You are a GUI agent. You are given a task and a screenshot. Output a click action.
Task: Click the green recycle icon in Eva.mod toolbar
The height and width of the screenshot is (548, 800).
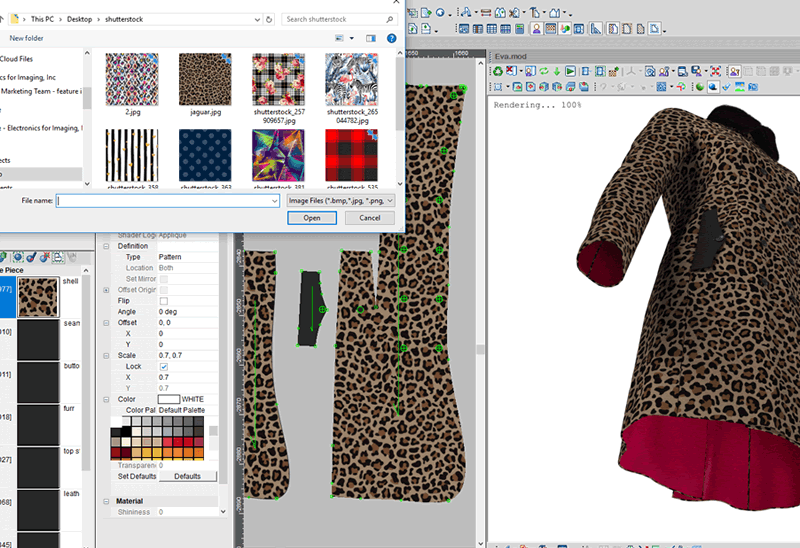(498, 71)
